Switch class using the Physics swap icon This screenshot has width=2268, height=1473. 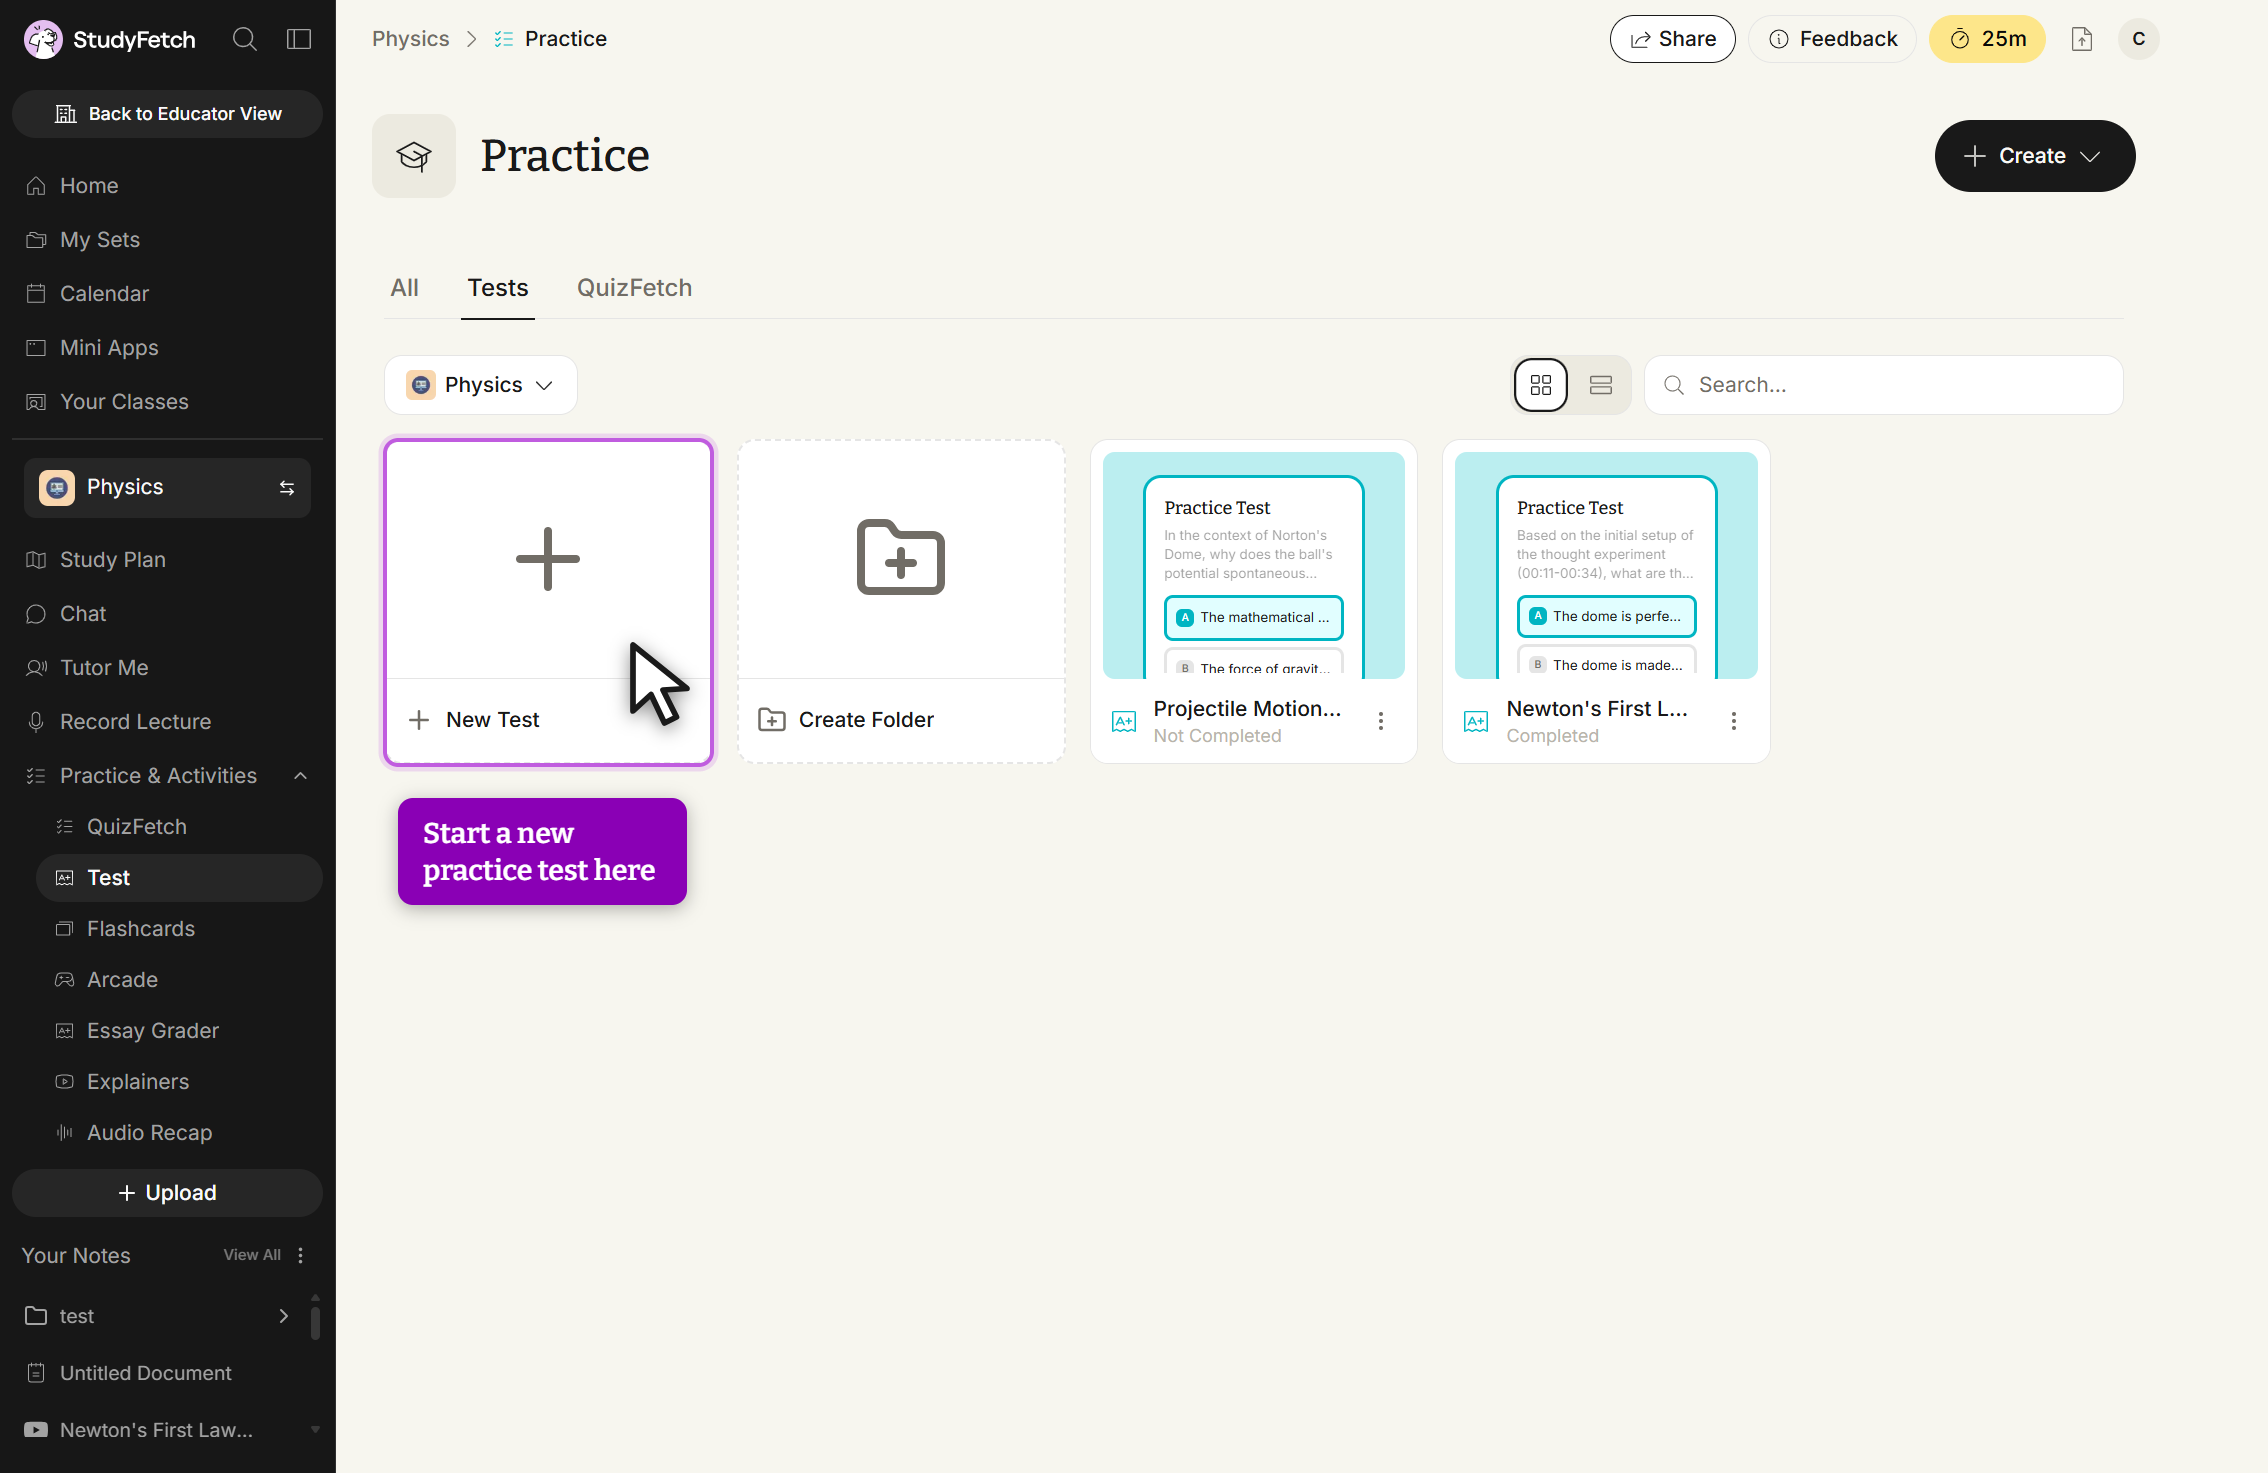pos(287,487)
